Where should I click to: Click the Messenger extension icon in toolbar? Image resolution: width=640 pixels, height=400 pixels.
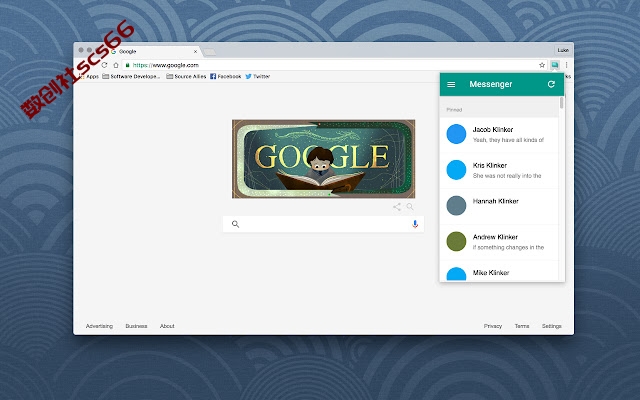click(554, 65)
